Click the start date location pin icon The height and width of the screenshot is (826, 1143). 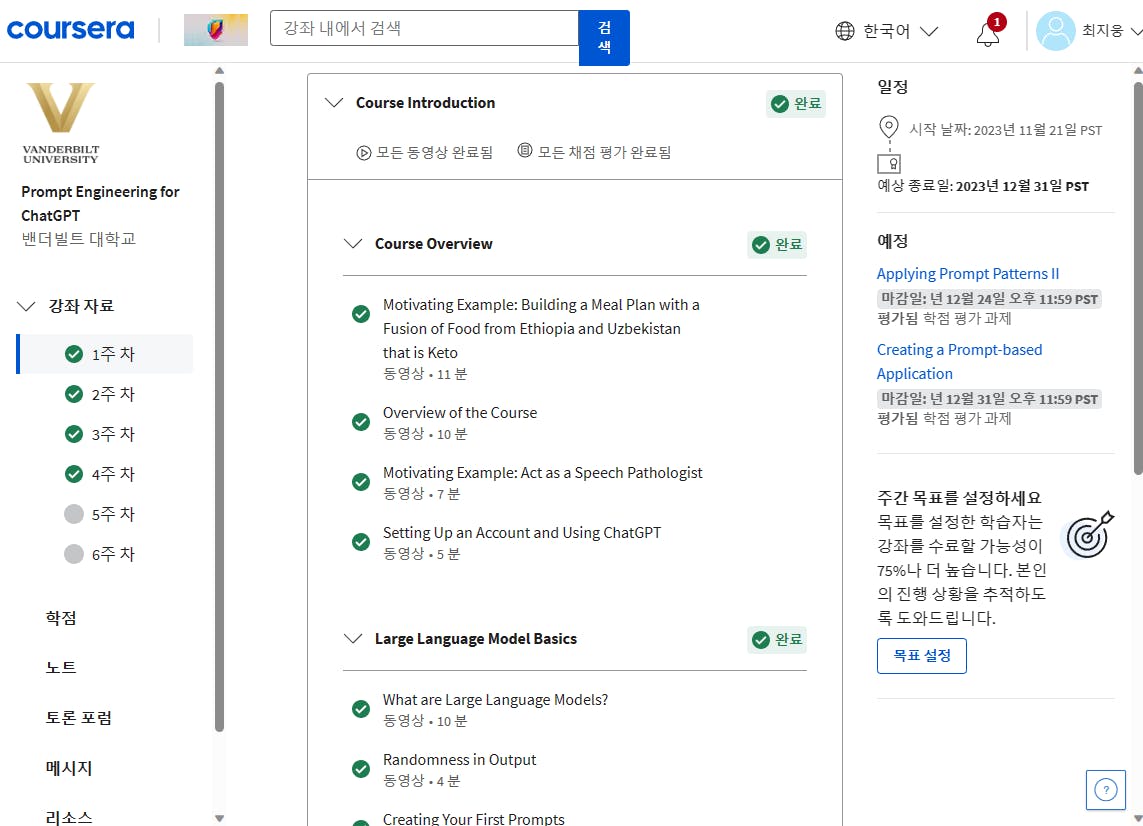pyautogui.click(x=889, y=128)
